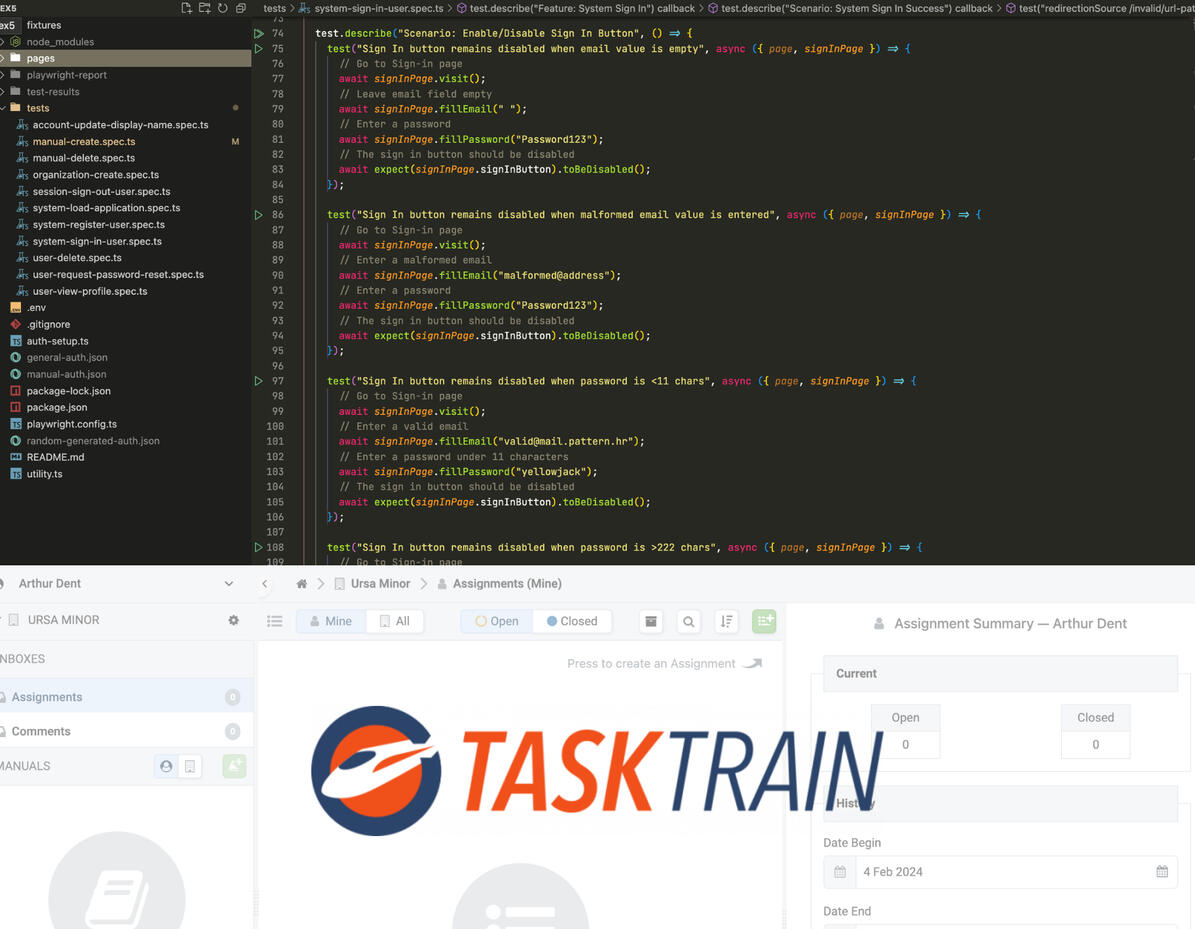Expand the Arthur Dent user dropdown
The height and width of the screenshot is (929, 1195).
(229, 584)
